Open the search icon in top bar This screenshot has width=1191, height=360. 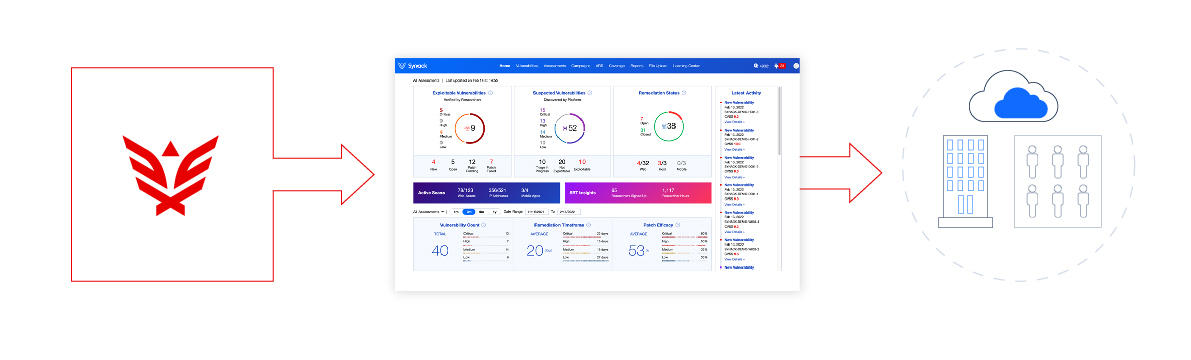pos(756,65)
